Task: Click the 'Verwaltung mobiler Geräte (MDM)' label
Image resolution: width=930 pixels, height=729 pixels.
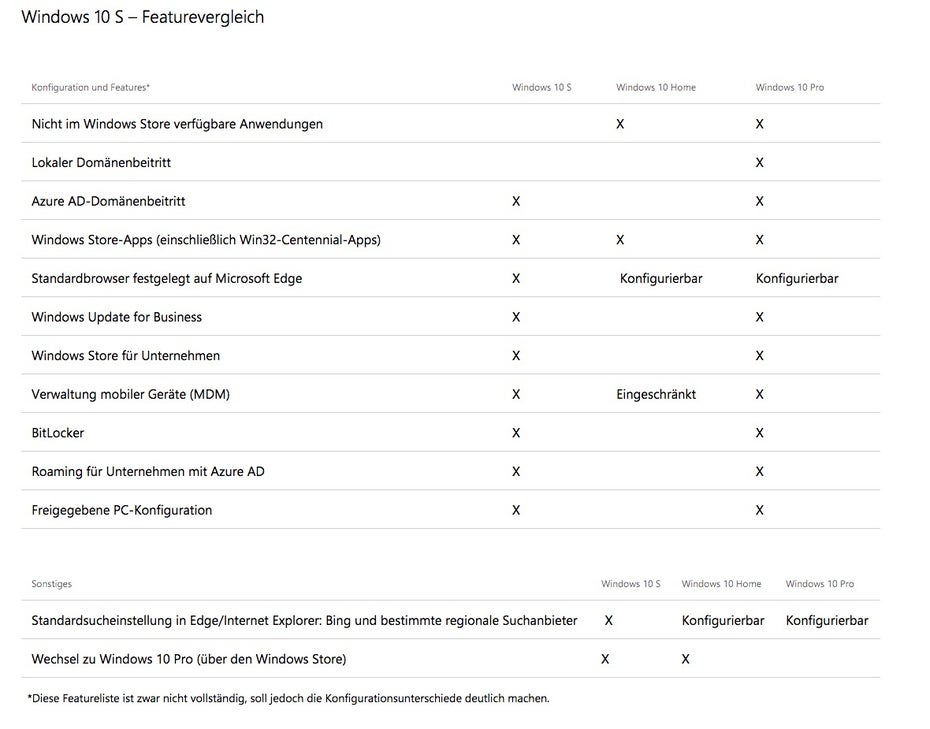Action: click(131, 394)
